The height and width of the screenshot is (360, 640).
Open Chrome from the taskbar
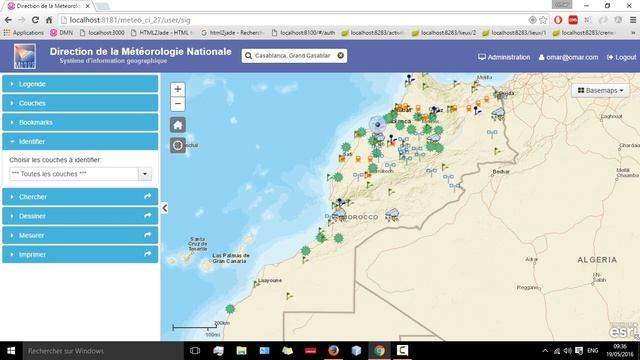pos(379,351)
